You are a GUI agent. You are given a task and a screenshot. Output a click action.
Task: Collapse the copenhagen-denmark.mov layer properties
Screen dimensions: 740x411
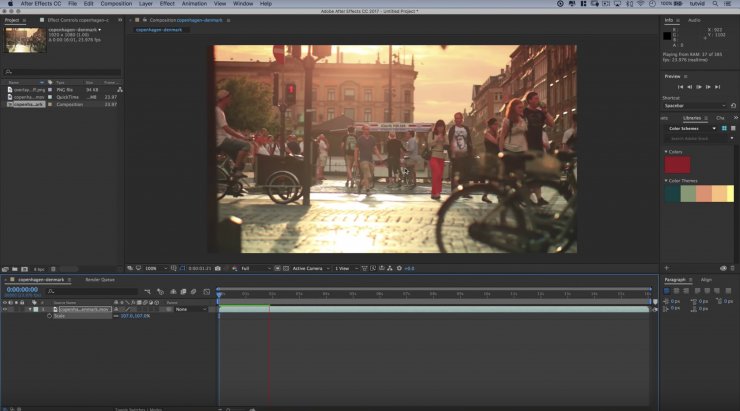pos(30,310)
